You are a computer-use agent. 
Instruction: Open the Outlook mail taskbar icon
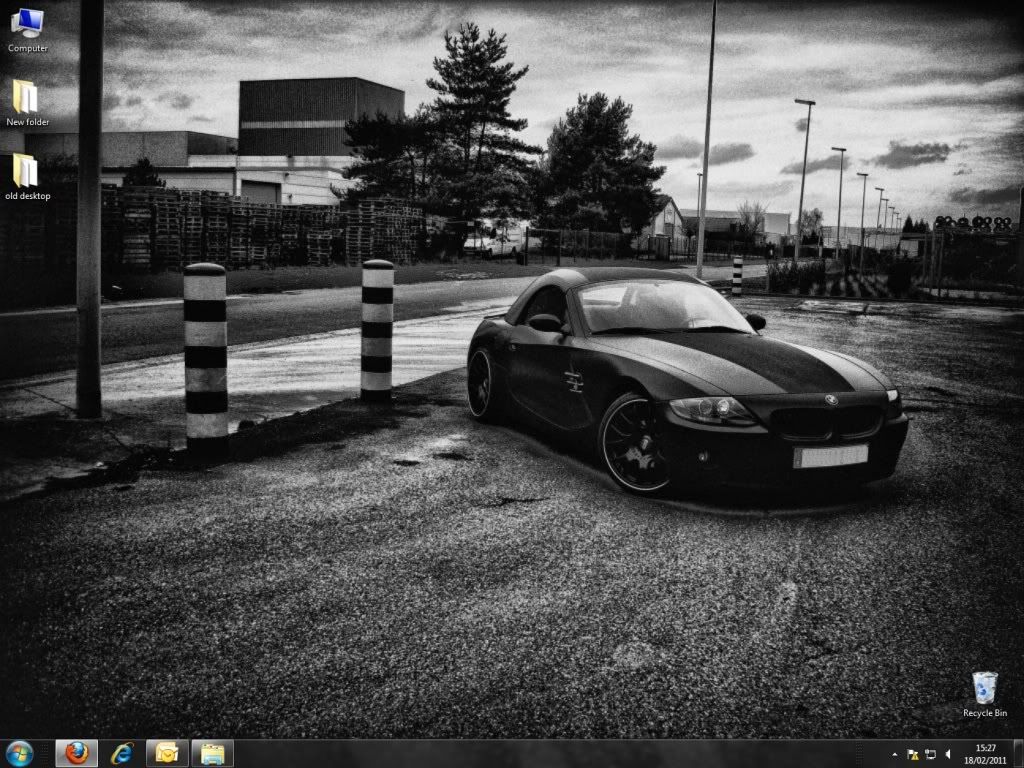tap(167, 754)
